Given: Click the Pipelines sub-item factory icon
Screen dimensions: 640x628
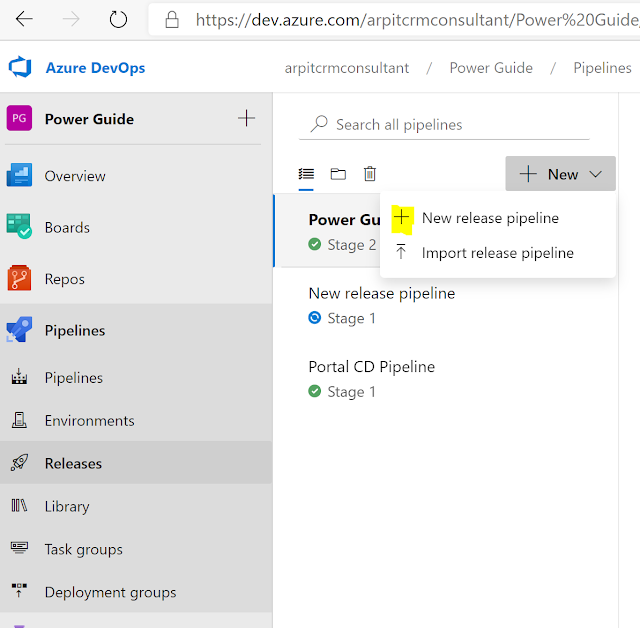Looking at the screenshot, I should 19,377.
